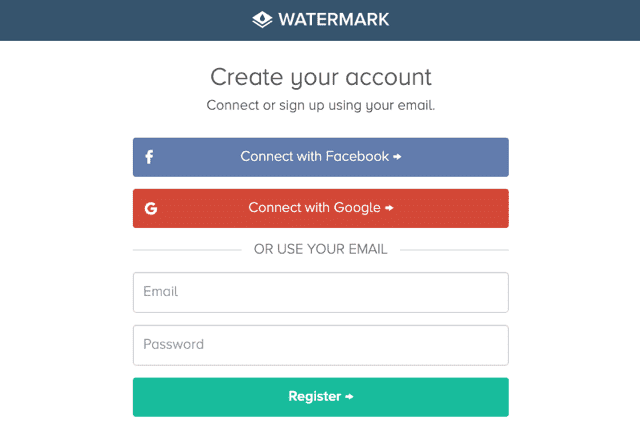Click the "Email" placeholder text
This screenshot has height=432, width=640.
(x=161, y=292)
